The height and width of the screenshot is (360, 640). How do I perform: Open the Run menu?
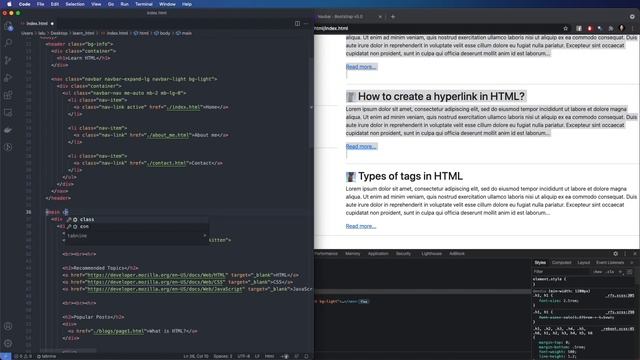tap(124, 4)
